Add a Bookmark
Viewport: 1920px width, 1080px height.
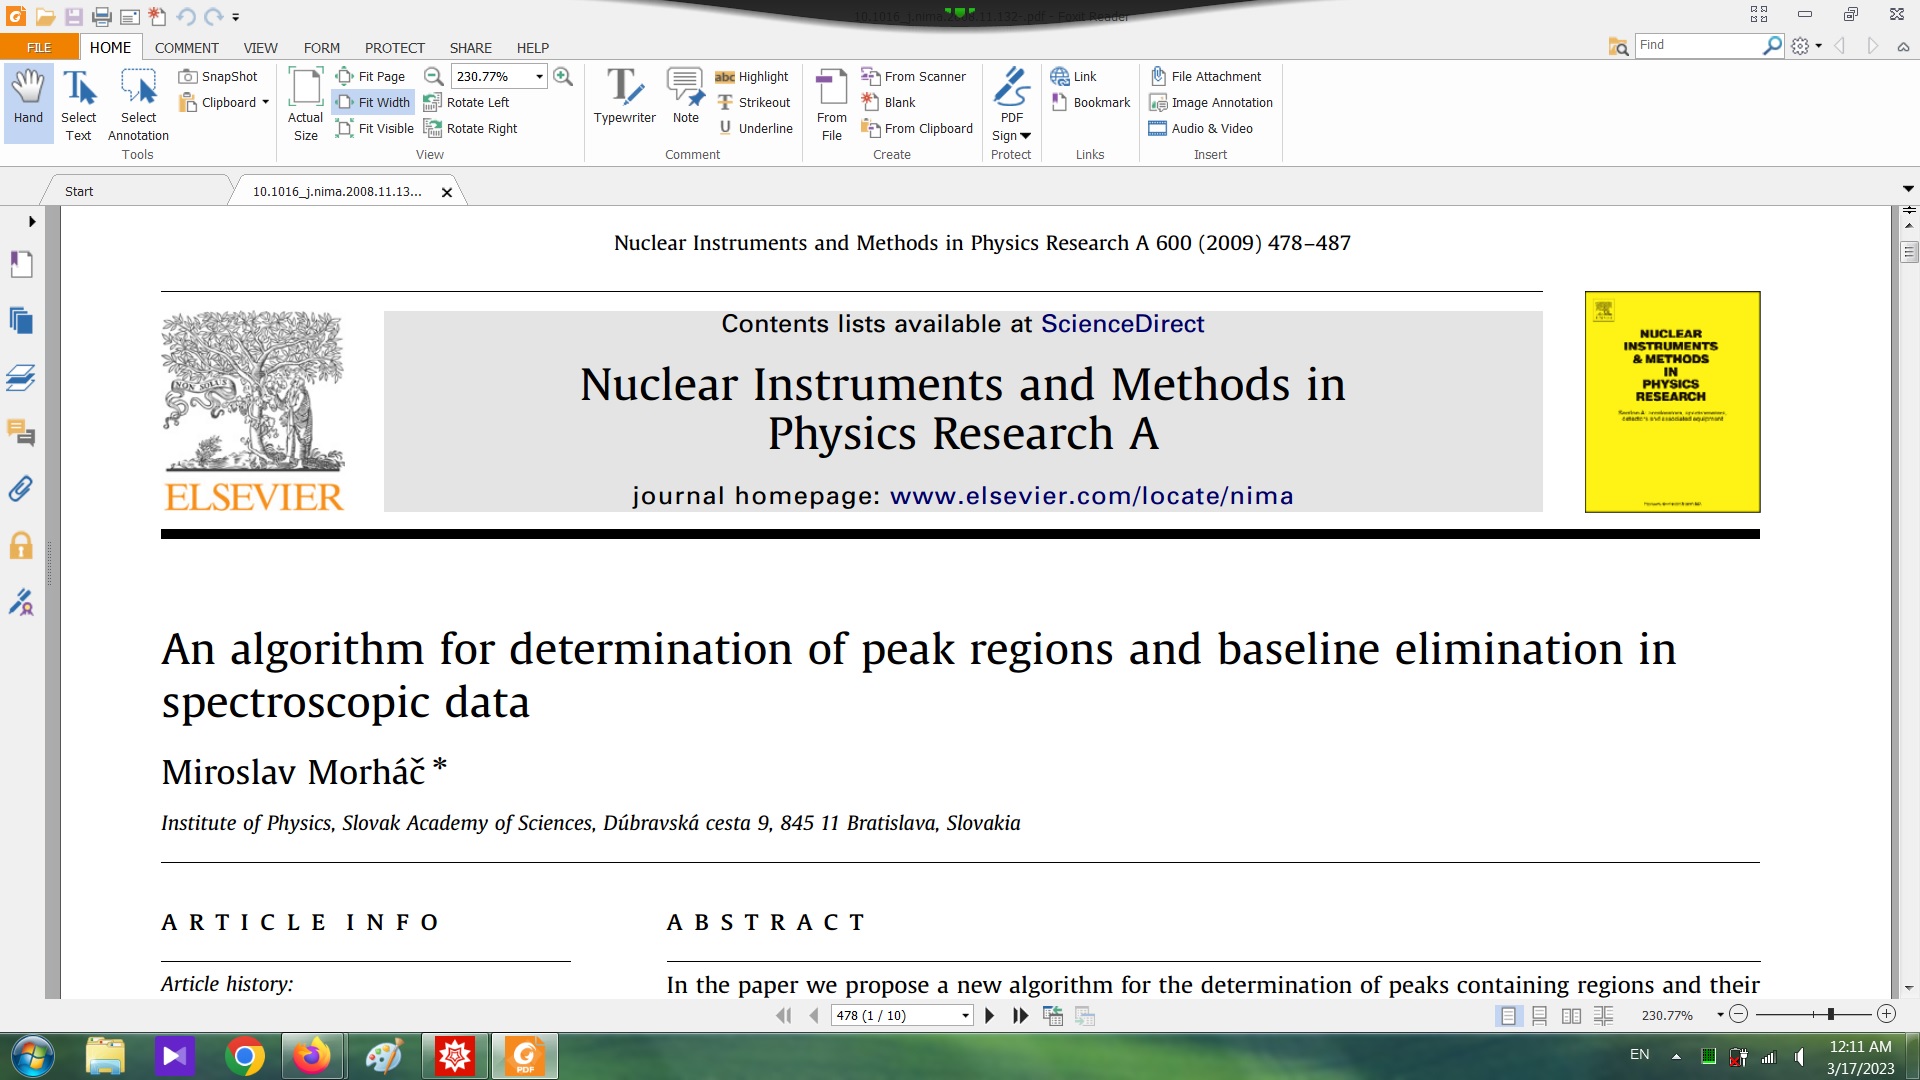point(1090,102)
